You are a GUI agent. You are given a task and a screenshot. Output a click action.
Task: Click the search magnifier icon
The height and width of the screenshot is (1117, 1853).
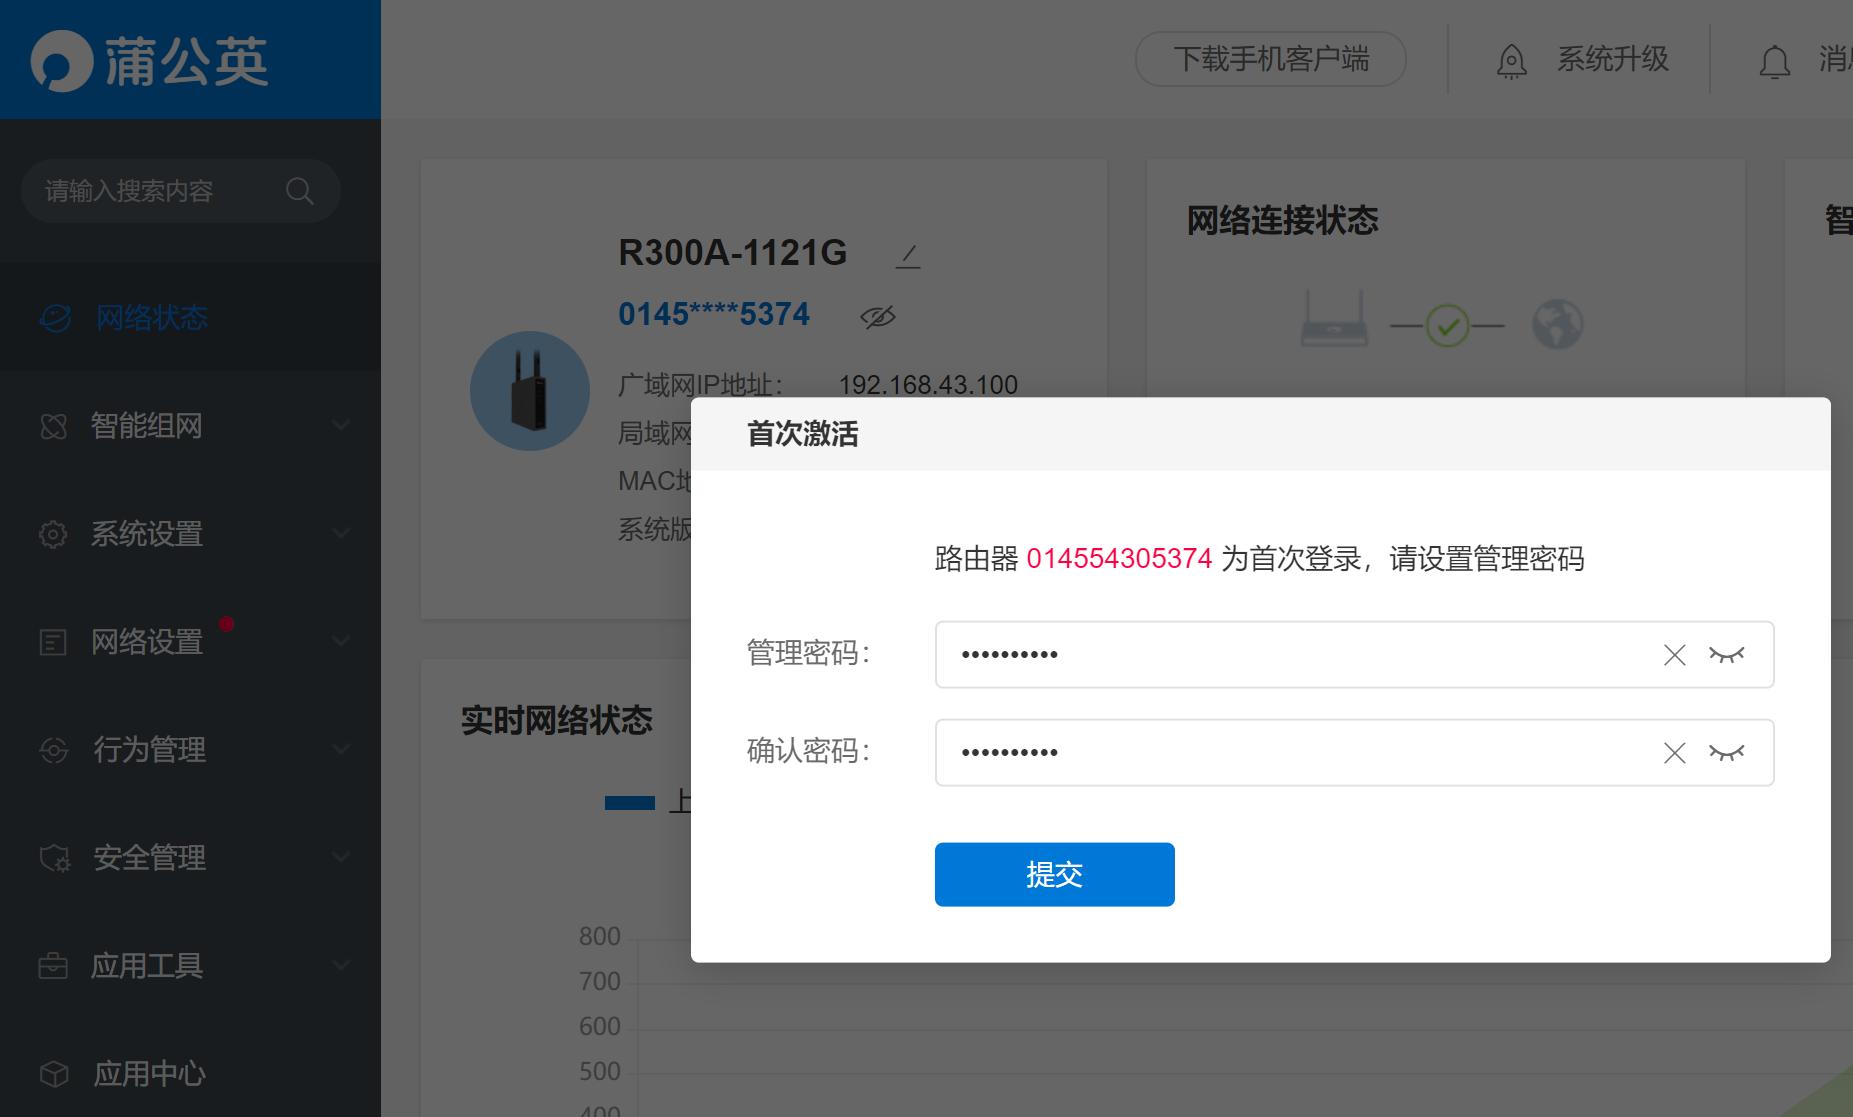tap(299, 190)
